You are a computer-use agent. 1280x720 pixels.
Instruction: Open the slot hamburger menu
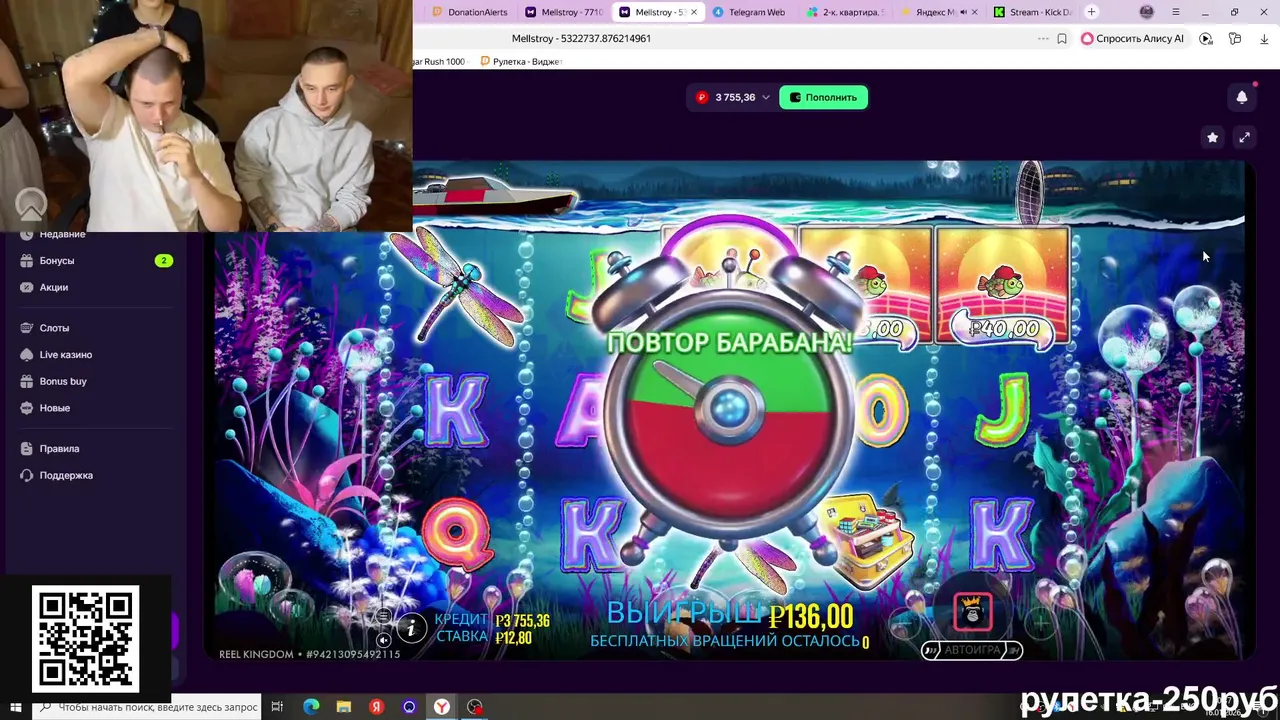(383, 616)
